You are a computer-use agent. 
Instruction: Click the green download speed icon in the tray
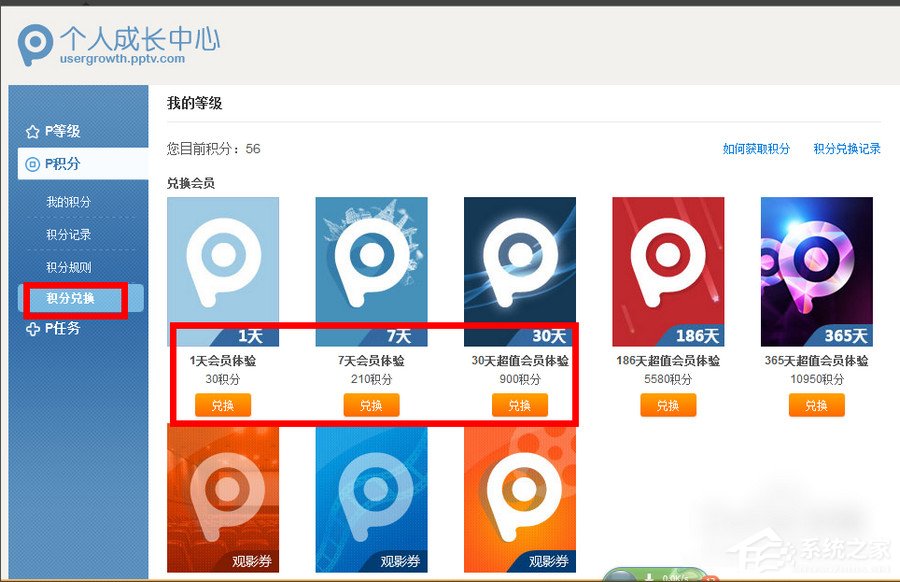(649, 578)
